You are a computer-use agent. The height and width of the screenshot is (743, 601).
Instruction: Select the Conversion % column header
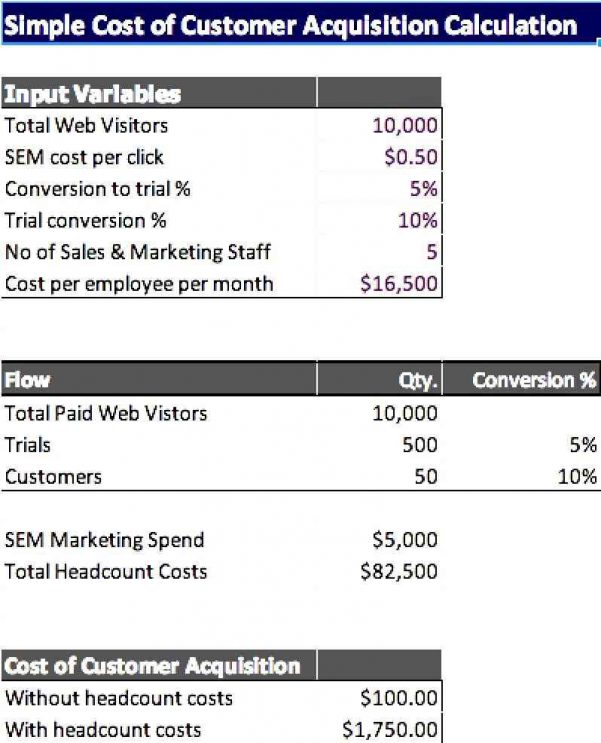click(x=522, y=379)
